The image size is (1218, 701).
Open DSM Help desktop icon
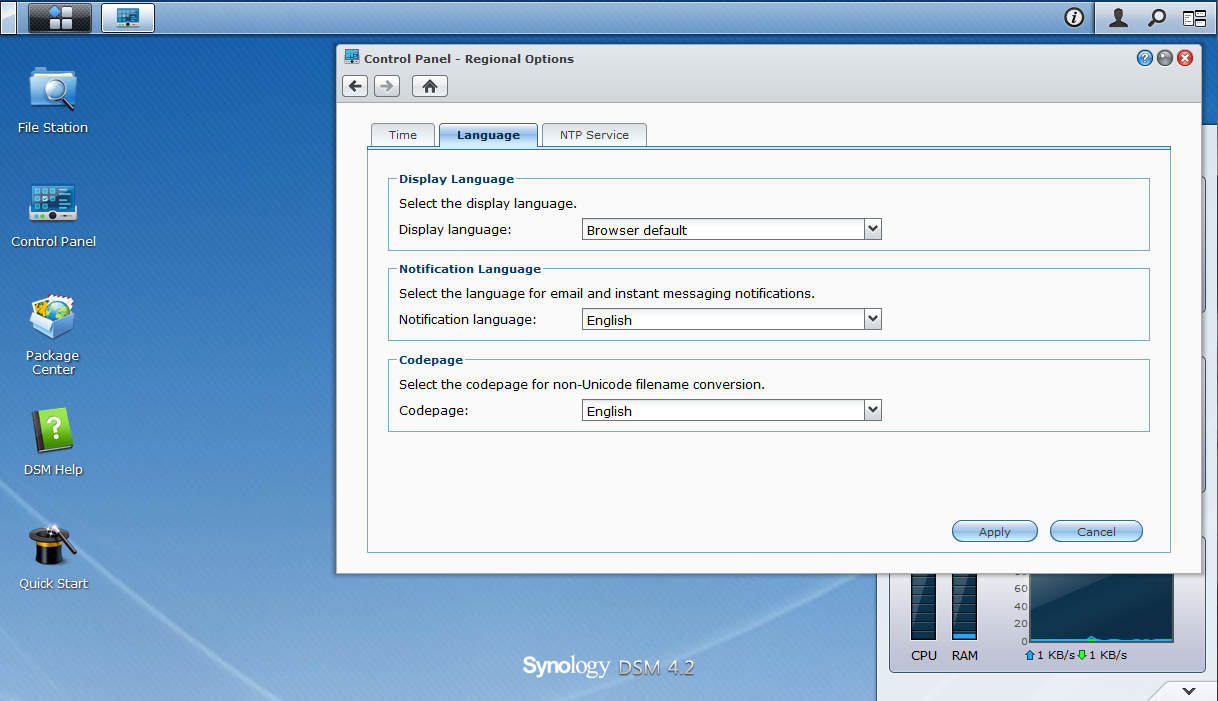click(53, 442)
